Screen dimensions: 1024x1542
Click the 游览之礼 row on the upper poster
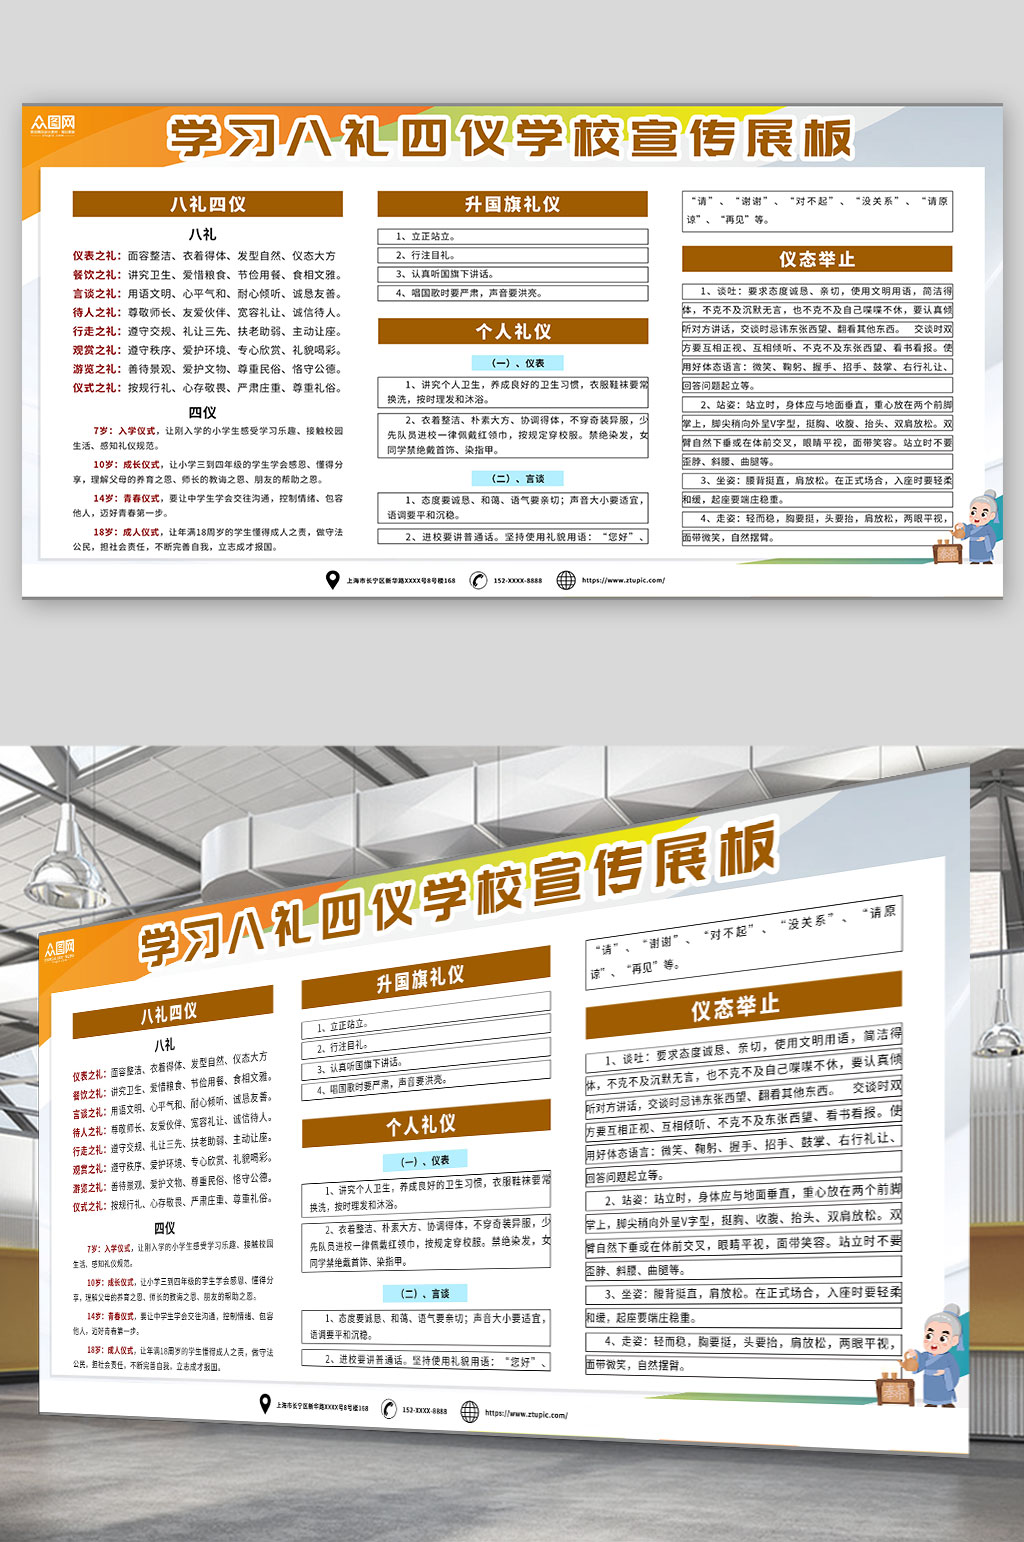(206, 369)
